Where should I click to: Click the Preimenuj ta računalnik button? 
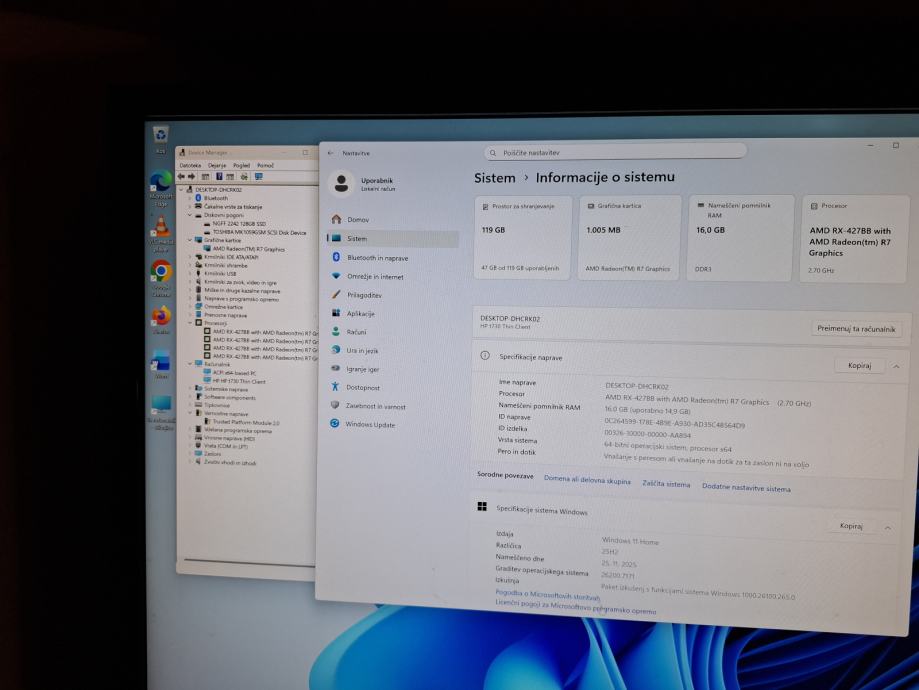(856, 329)
